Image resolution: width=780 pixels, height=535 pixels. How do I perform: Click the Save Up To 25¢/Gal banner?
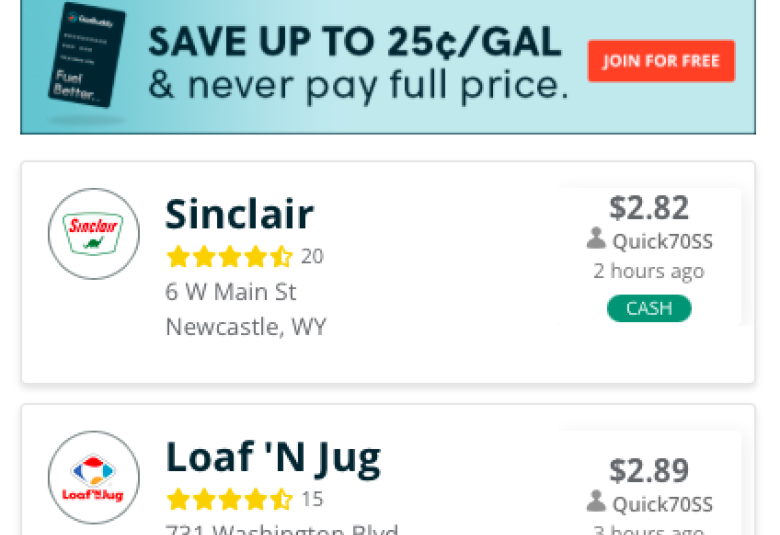(x=388, y=67)
